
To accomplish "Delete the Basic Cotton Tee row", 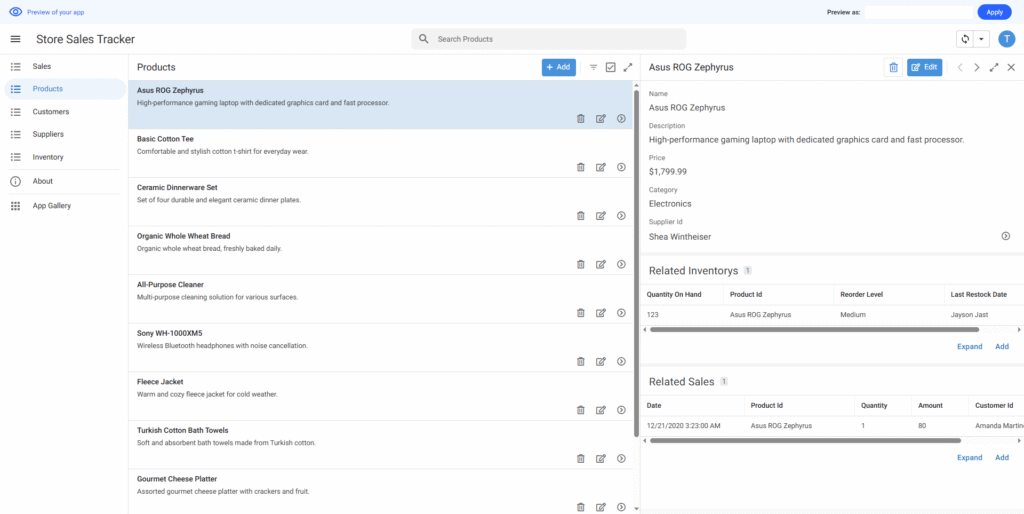I will 581,167.
